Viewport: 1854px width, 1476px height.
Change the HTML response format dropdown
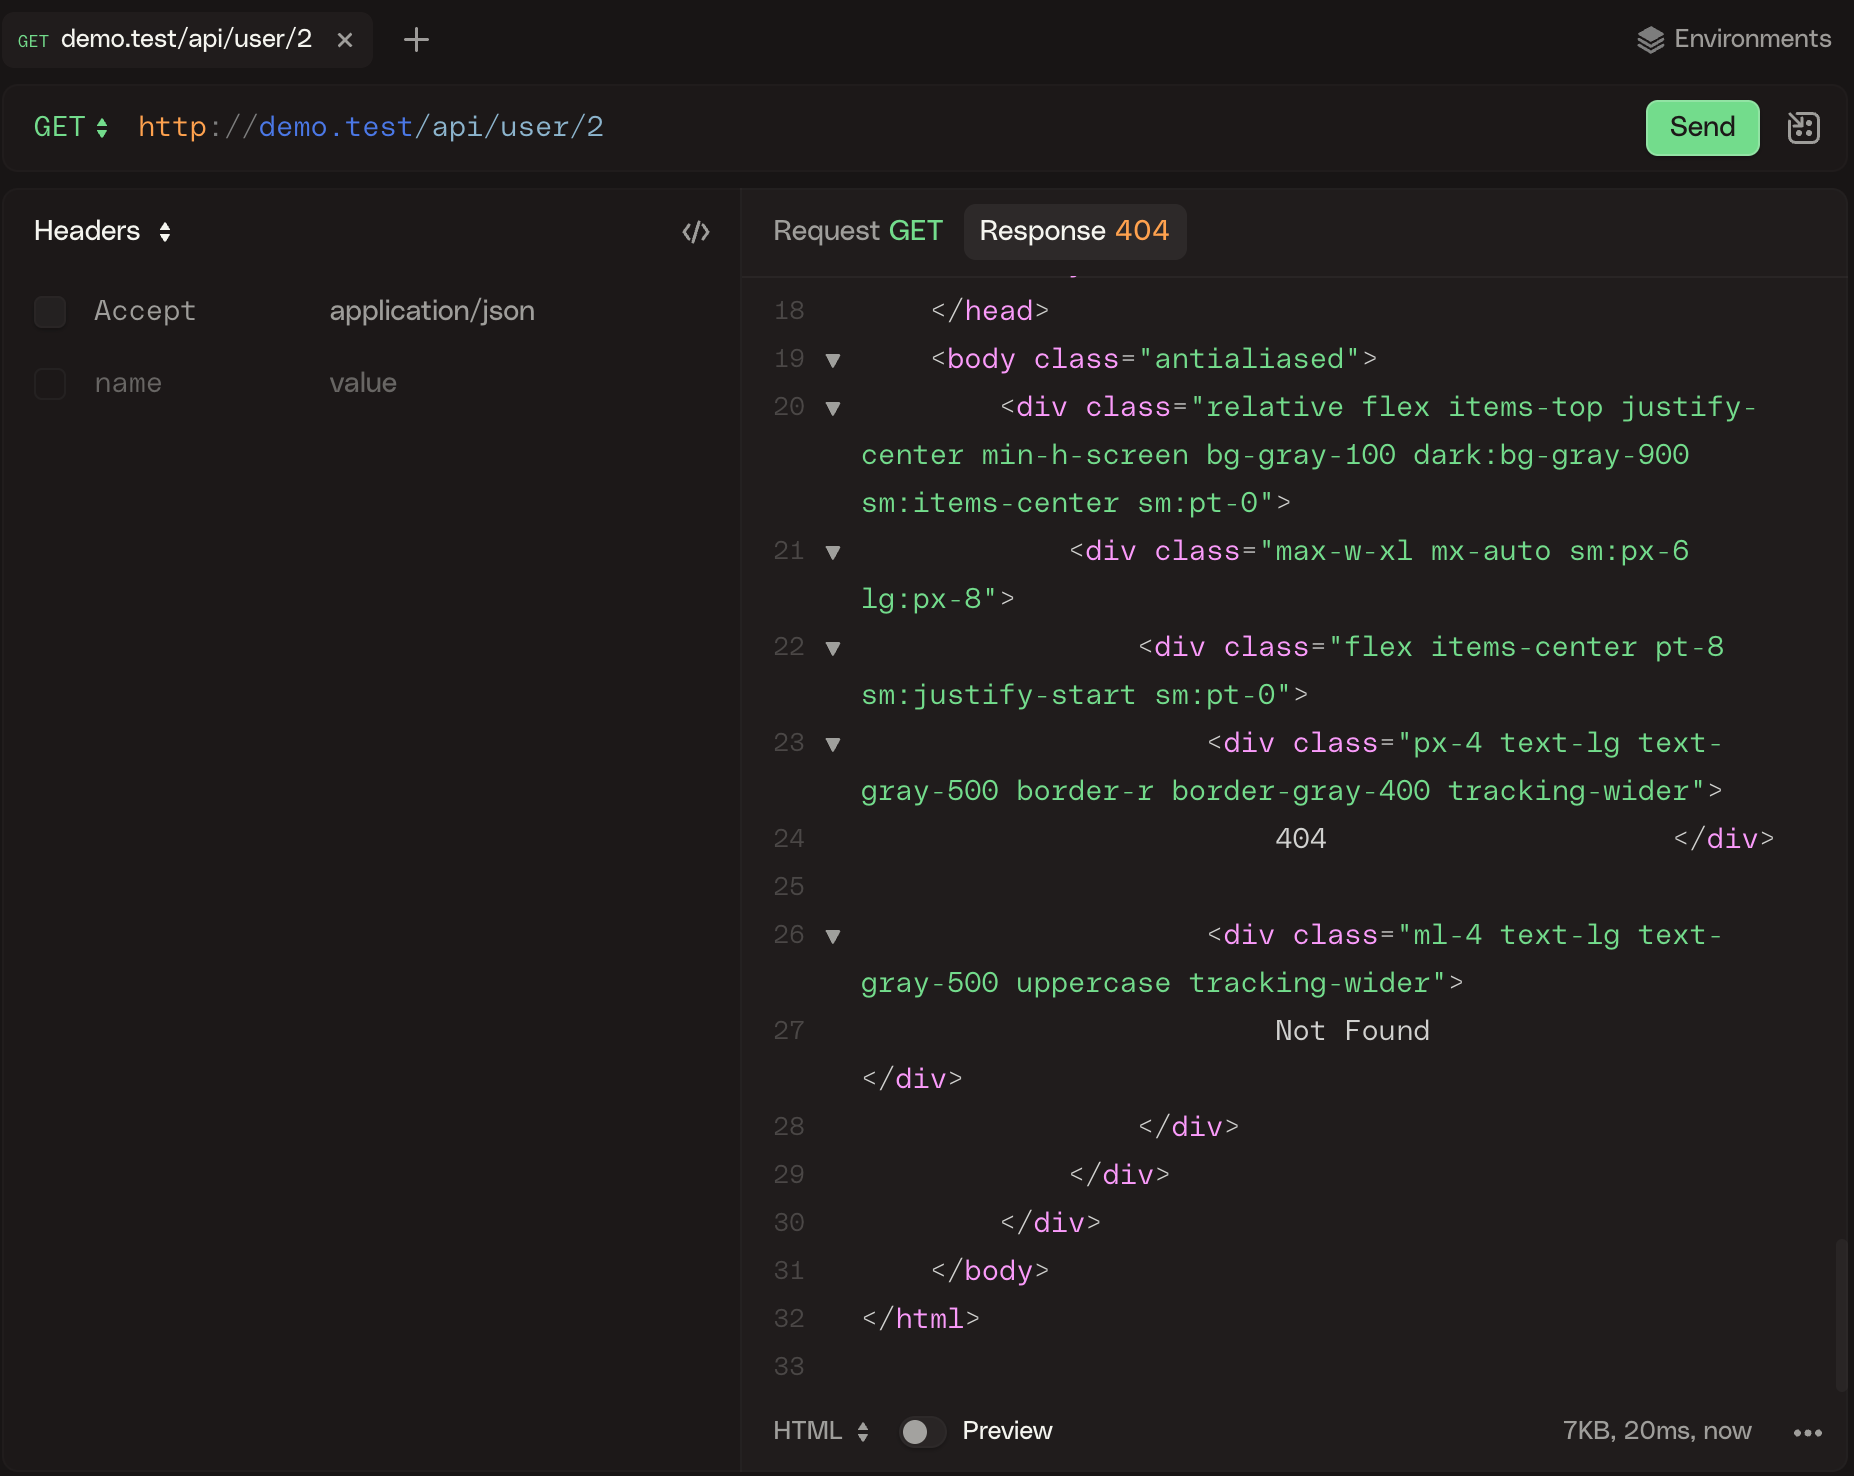click(x=820, y=1431)
